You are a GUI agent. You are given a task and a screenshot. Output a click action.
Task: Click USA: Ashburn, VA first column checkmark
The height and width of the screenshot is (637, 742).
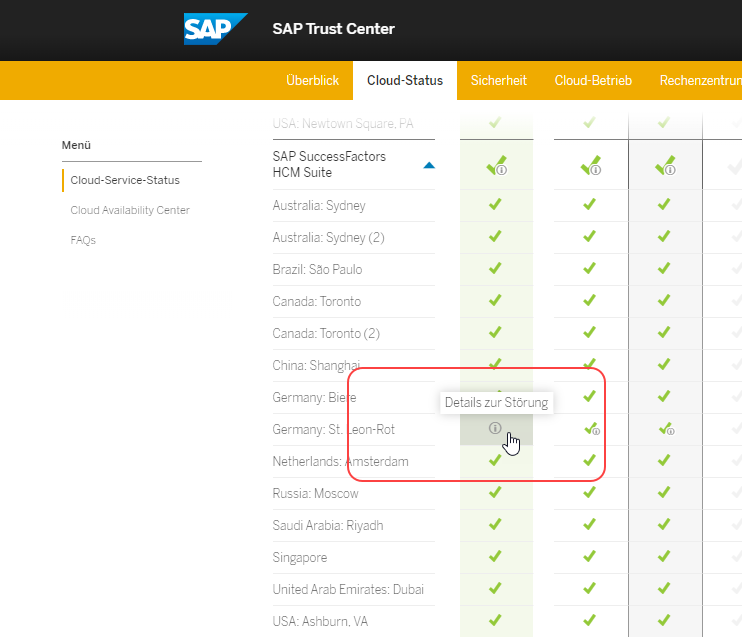[495, 620]
